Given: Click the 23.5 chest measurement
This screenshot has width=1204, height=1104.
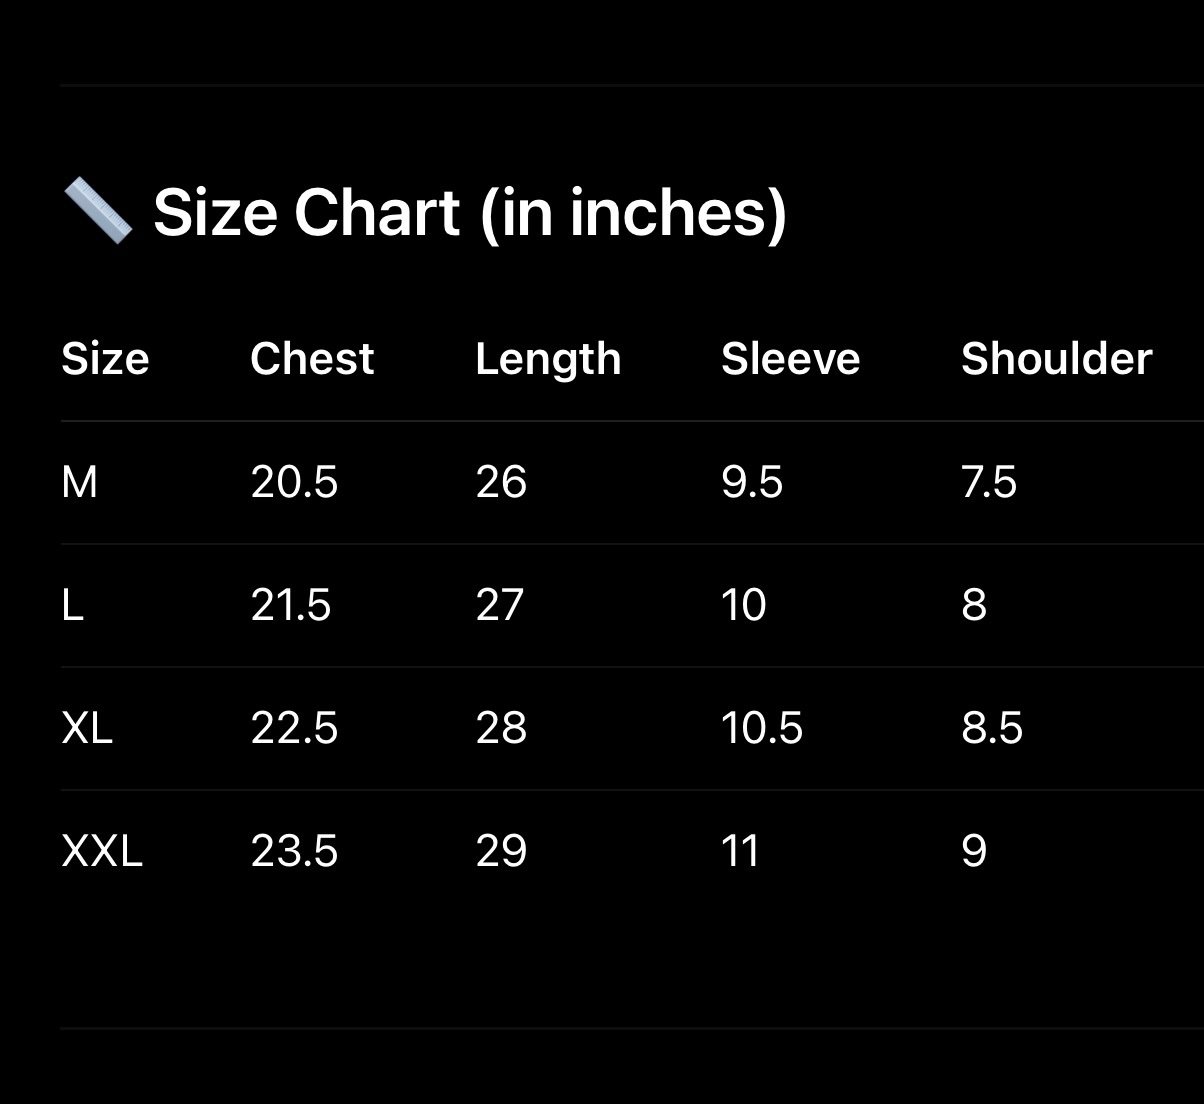Looking at the screenshot, I should pyautogui.click(x=294, y=852).
